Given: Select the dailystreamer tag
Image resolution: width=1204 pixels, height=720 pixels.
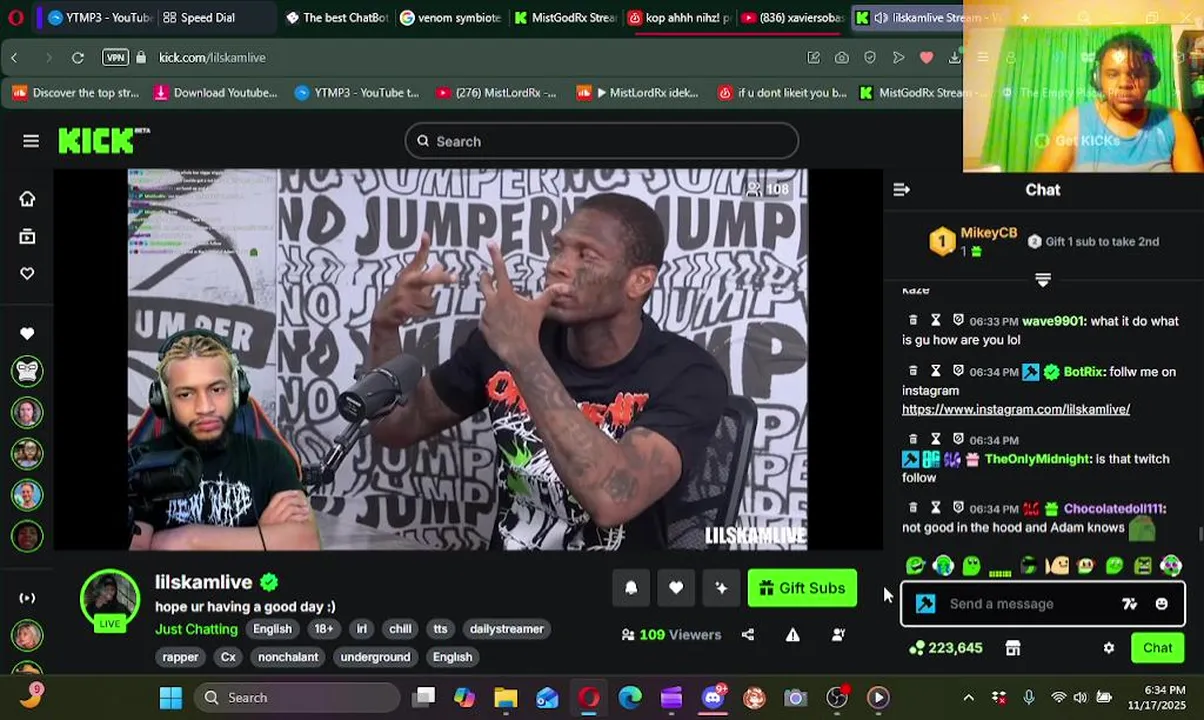Looking at the screenshot, I should 507,629.
